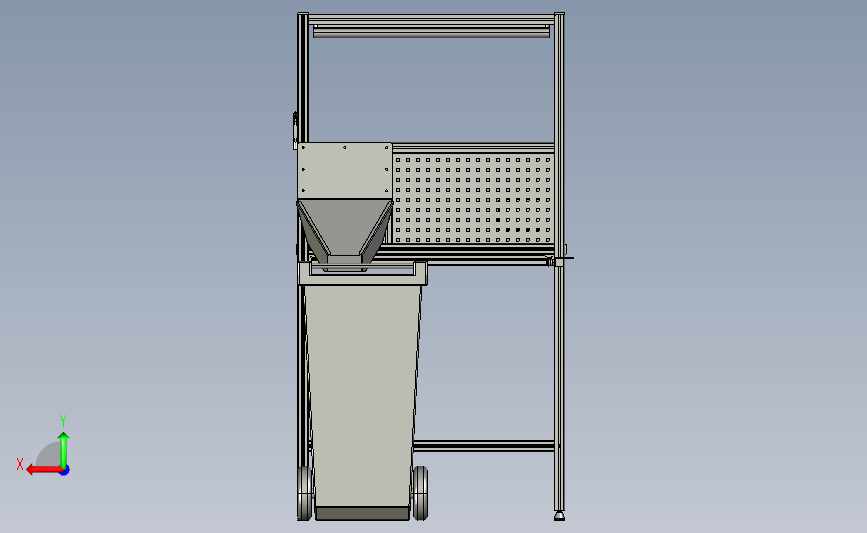Select the tall wheeled bin body
The width and height of the screenshot is (867, 533).
point(362,395)
